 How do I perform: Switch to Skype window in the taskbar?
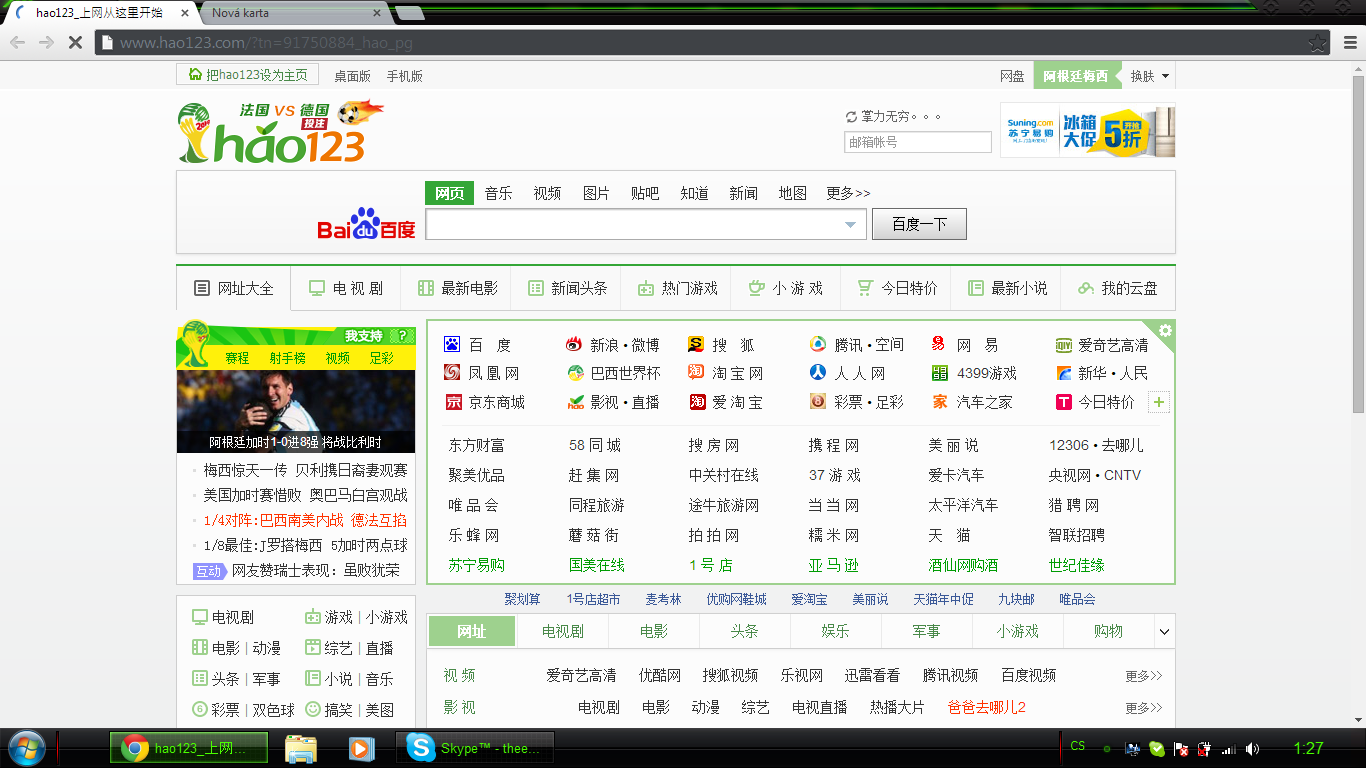coord(475,748)
